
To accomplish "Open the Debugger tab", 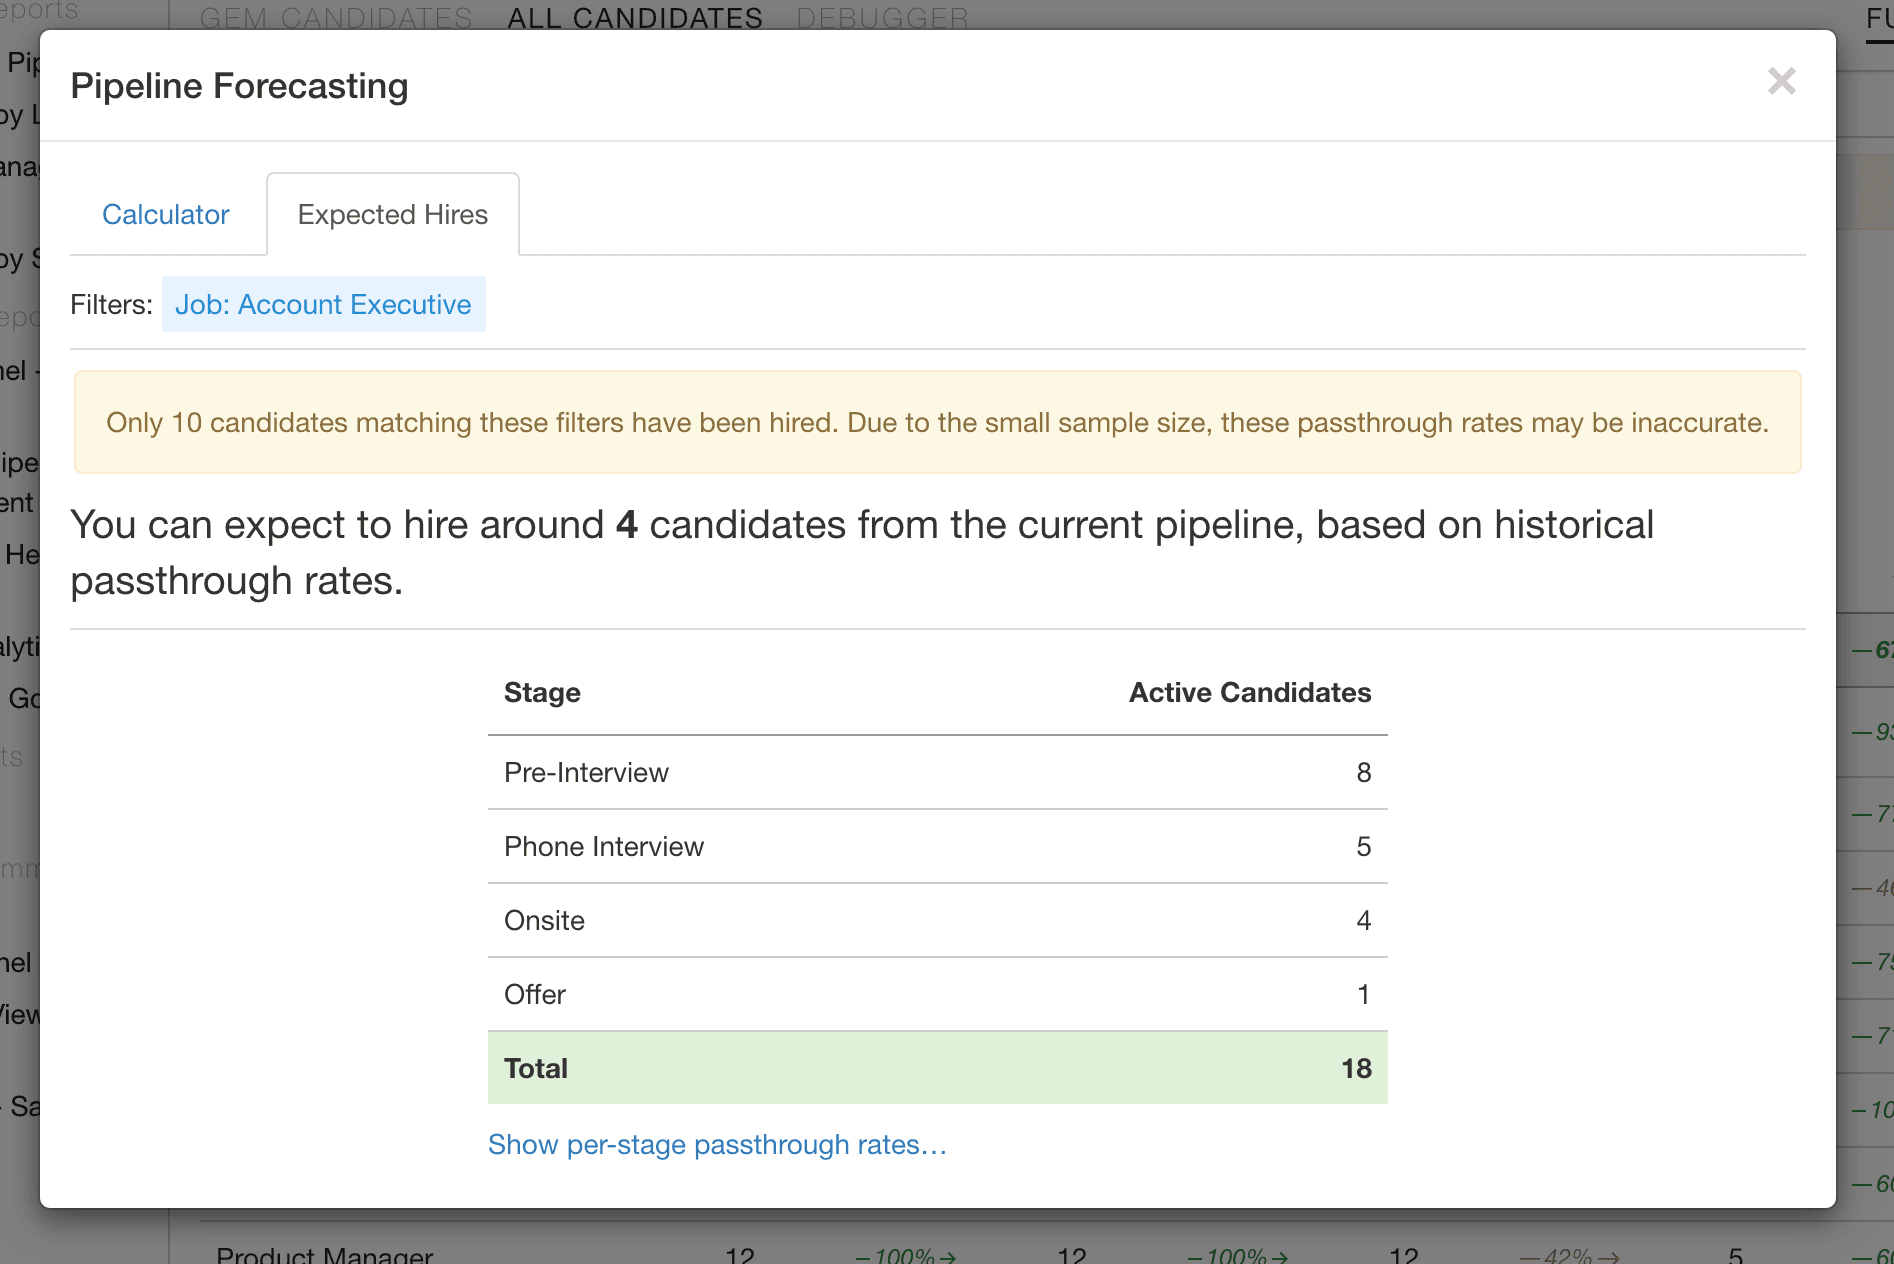I will point(882,17).
